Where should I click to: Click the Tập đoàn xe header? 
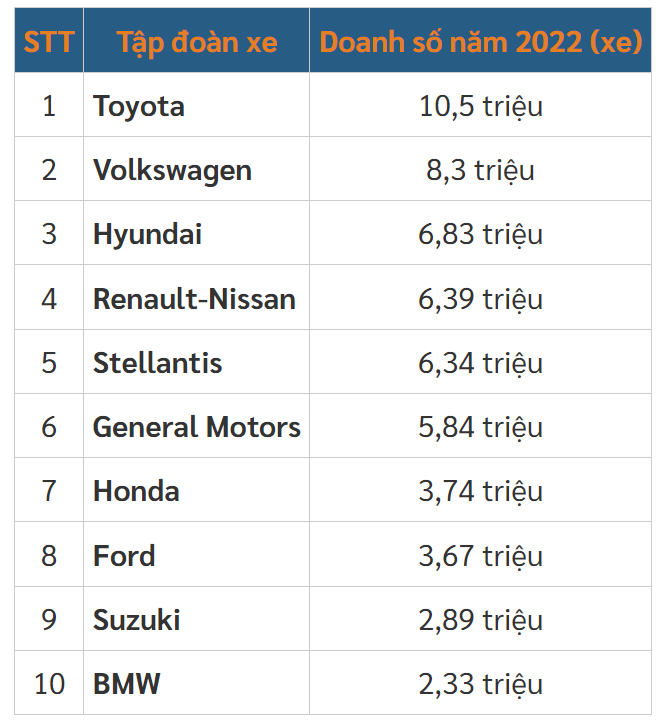[197, 42]
